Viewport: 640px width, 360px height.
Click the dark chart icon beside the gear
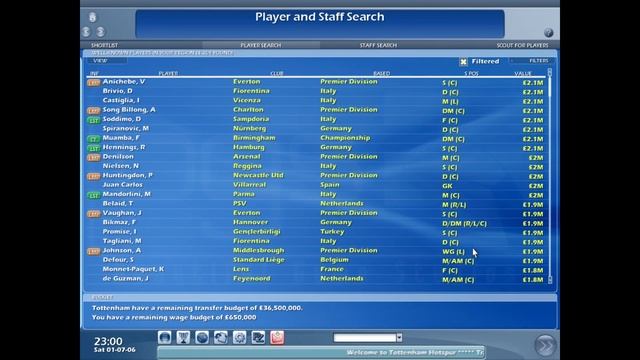pos(258,338)
